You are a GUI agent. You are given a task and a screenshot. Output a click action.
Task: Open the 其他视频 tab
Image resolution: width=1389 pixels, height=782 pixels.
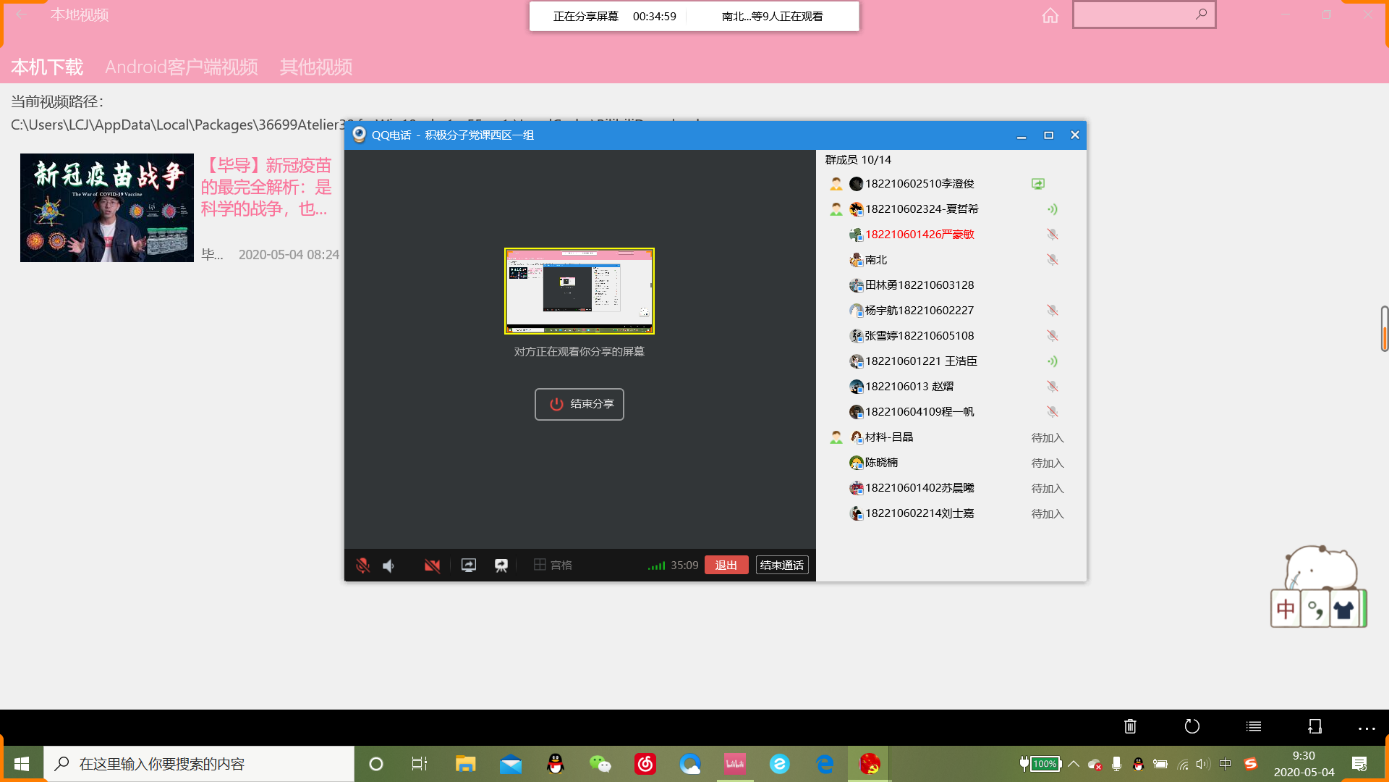click(x=316, y=67)
